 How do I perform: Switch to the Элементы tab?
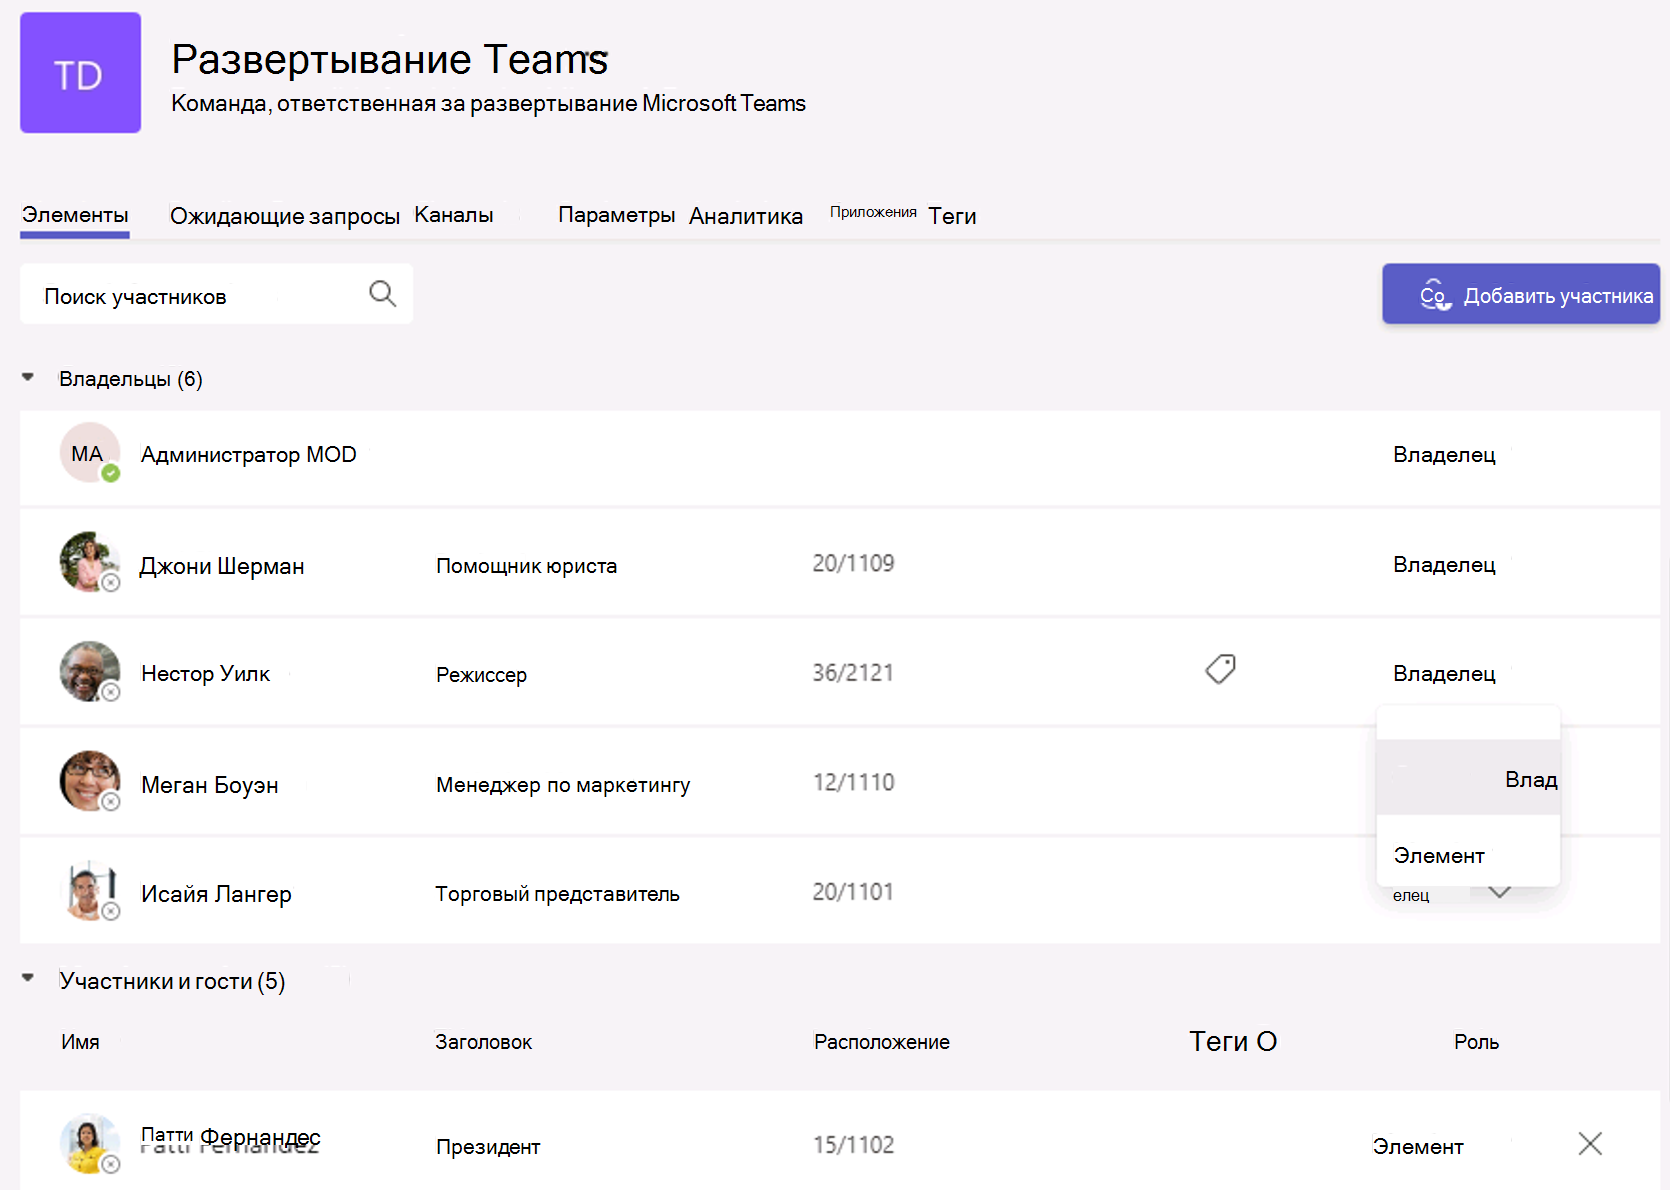pyautogui.click(x=75, y=215)
